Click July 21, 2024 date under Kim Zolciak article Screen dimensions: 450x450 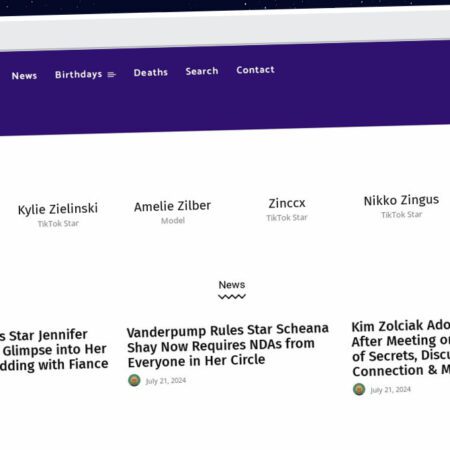(390, 390)
